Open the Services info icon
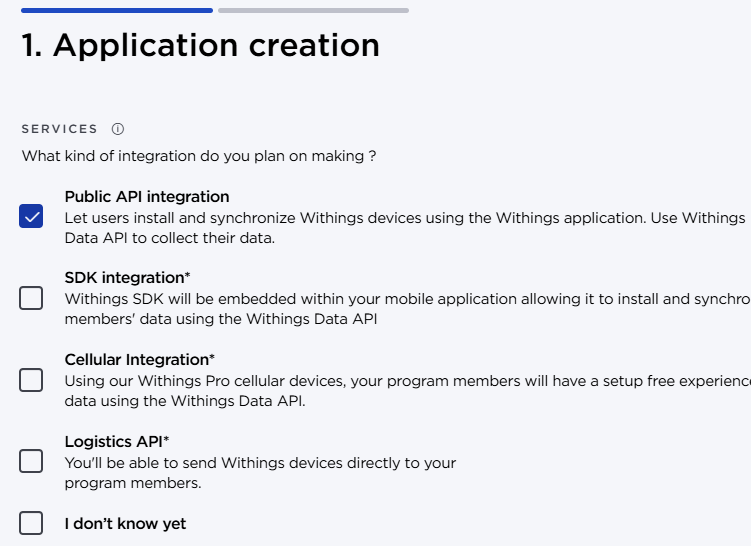 point(118,129)
